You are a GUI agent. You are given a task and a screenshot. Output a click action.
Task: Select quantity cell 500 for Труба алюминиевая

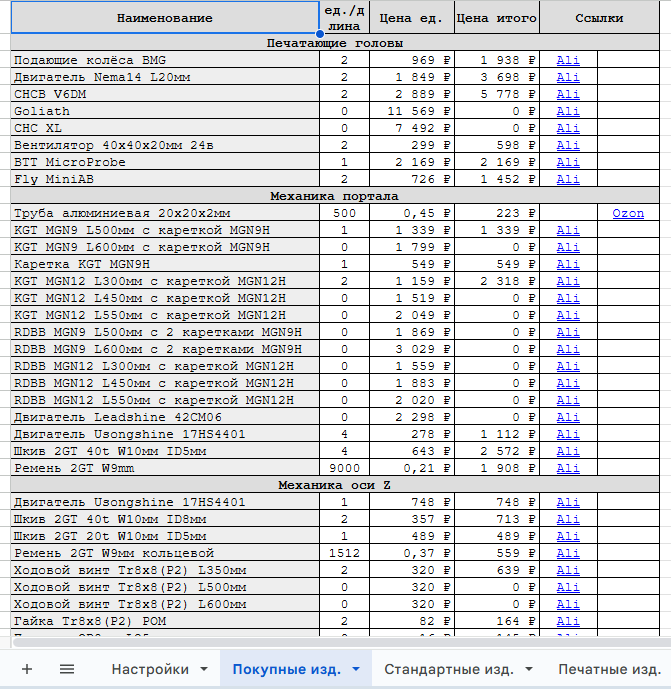click(x=344, y=214)
